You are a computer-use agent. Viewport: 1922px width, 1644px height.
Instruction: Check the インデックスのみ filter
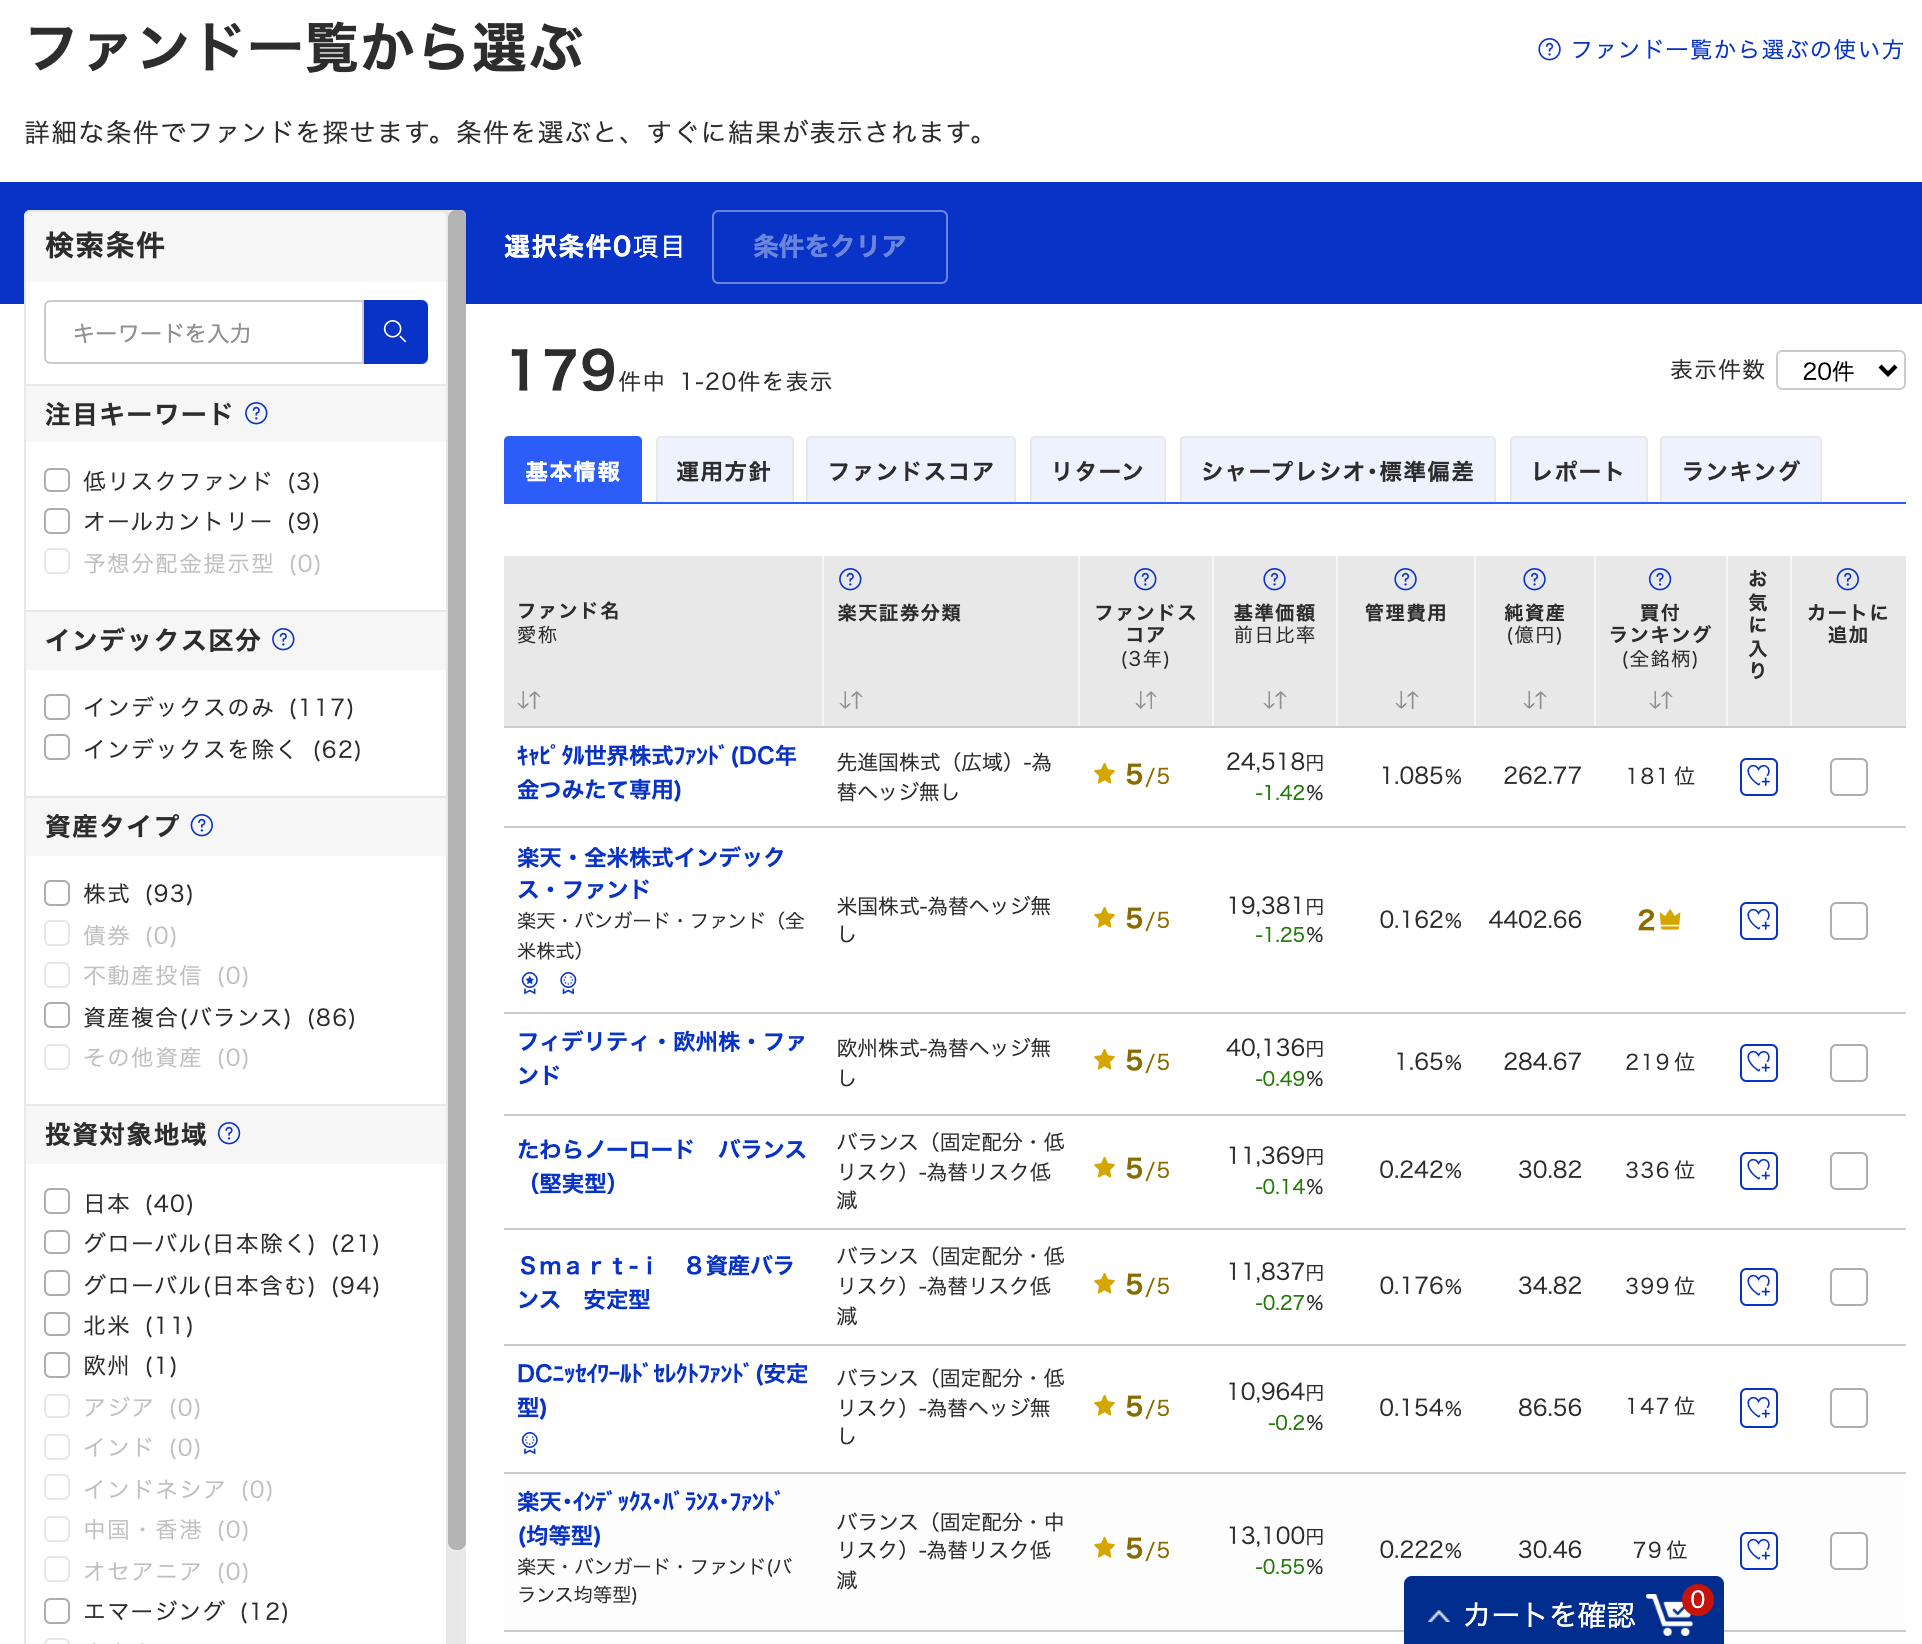coord(57,707)
